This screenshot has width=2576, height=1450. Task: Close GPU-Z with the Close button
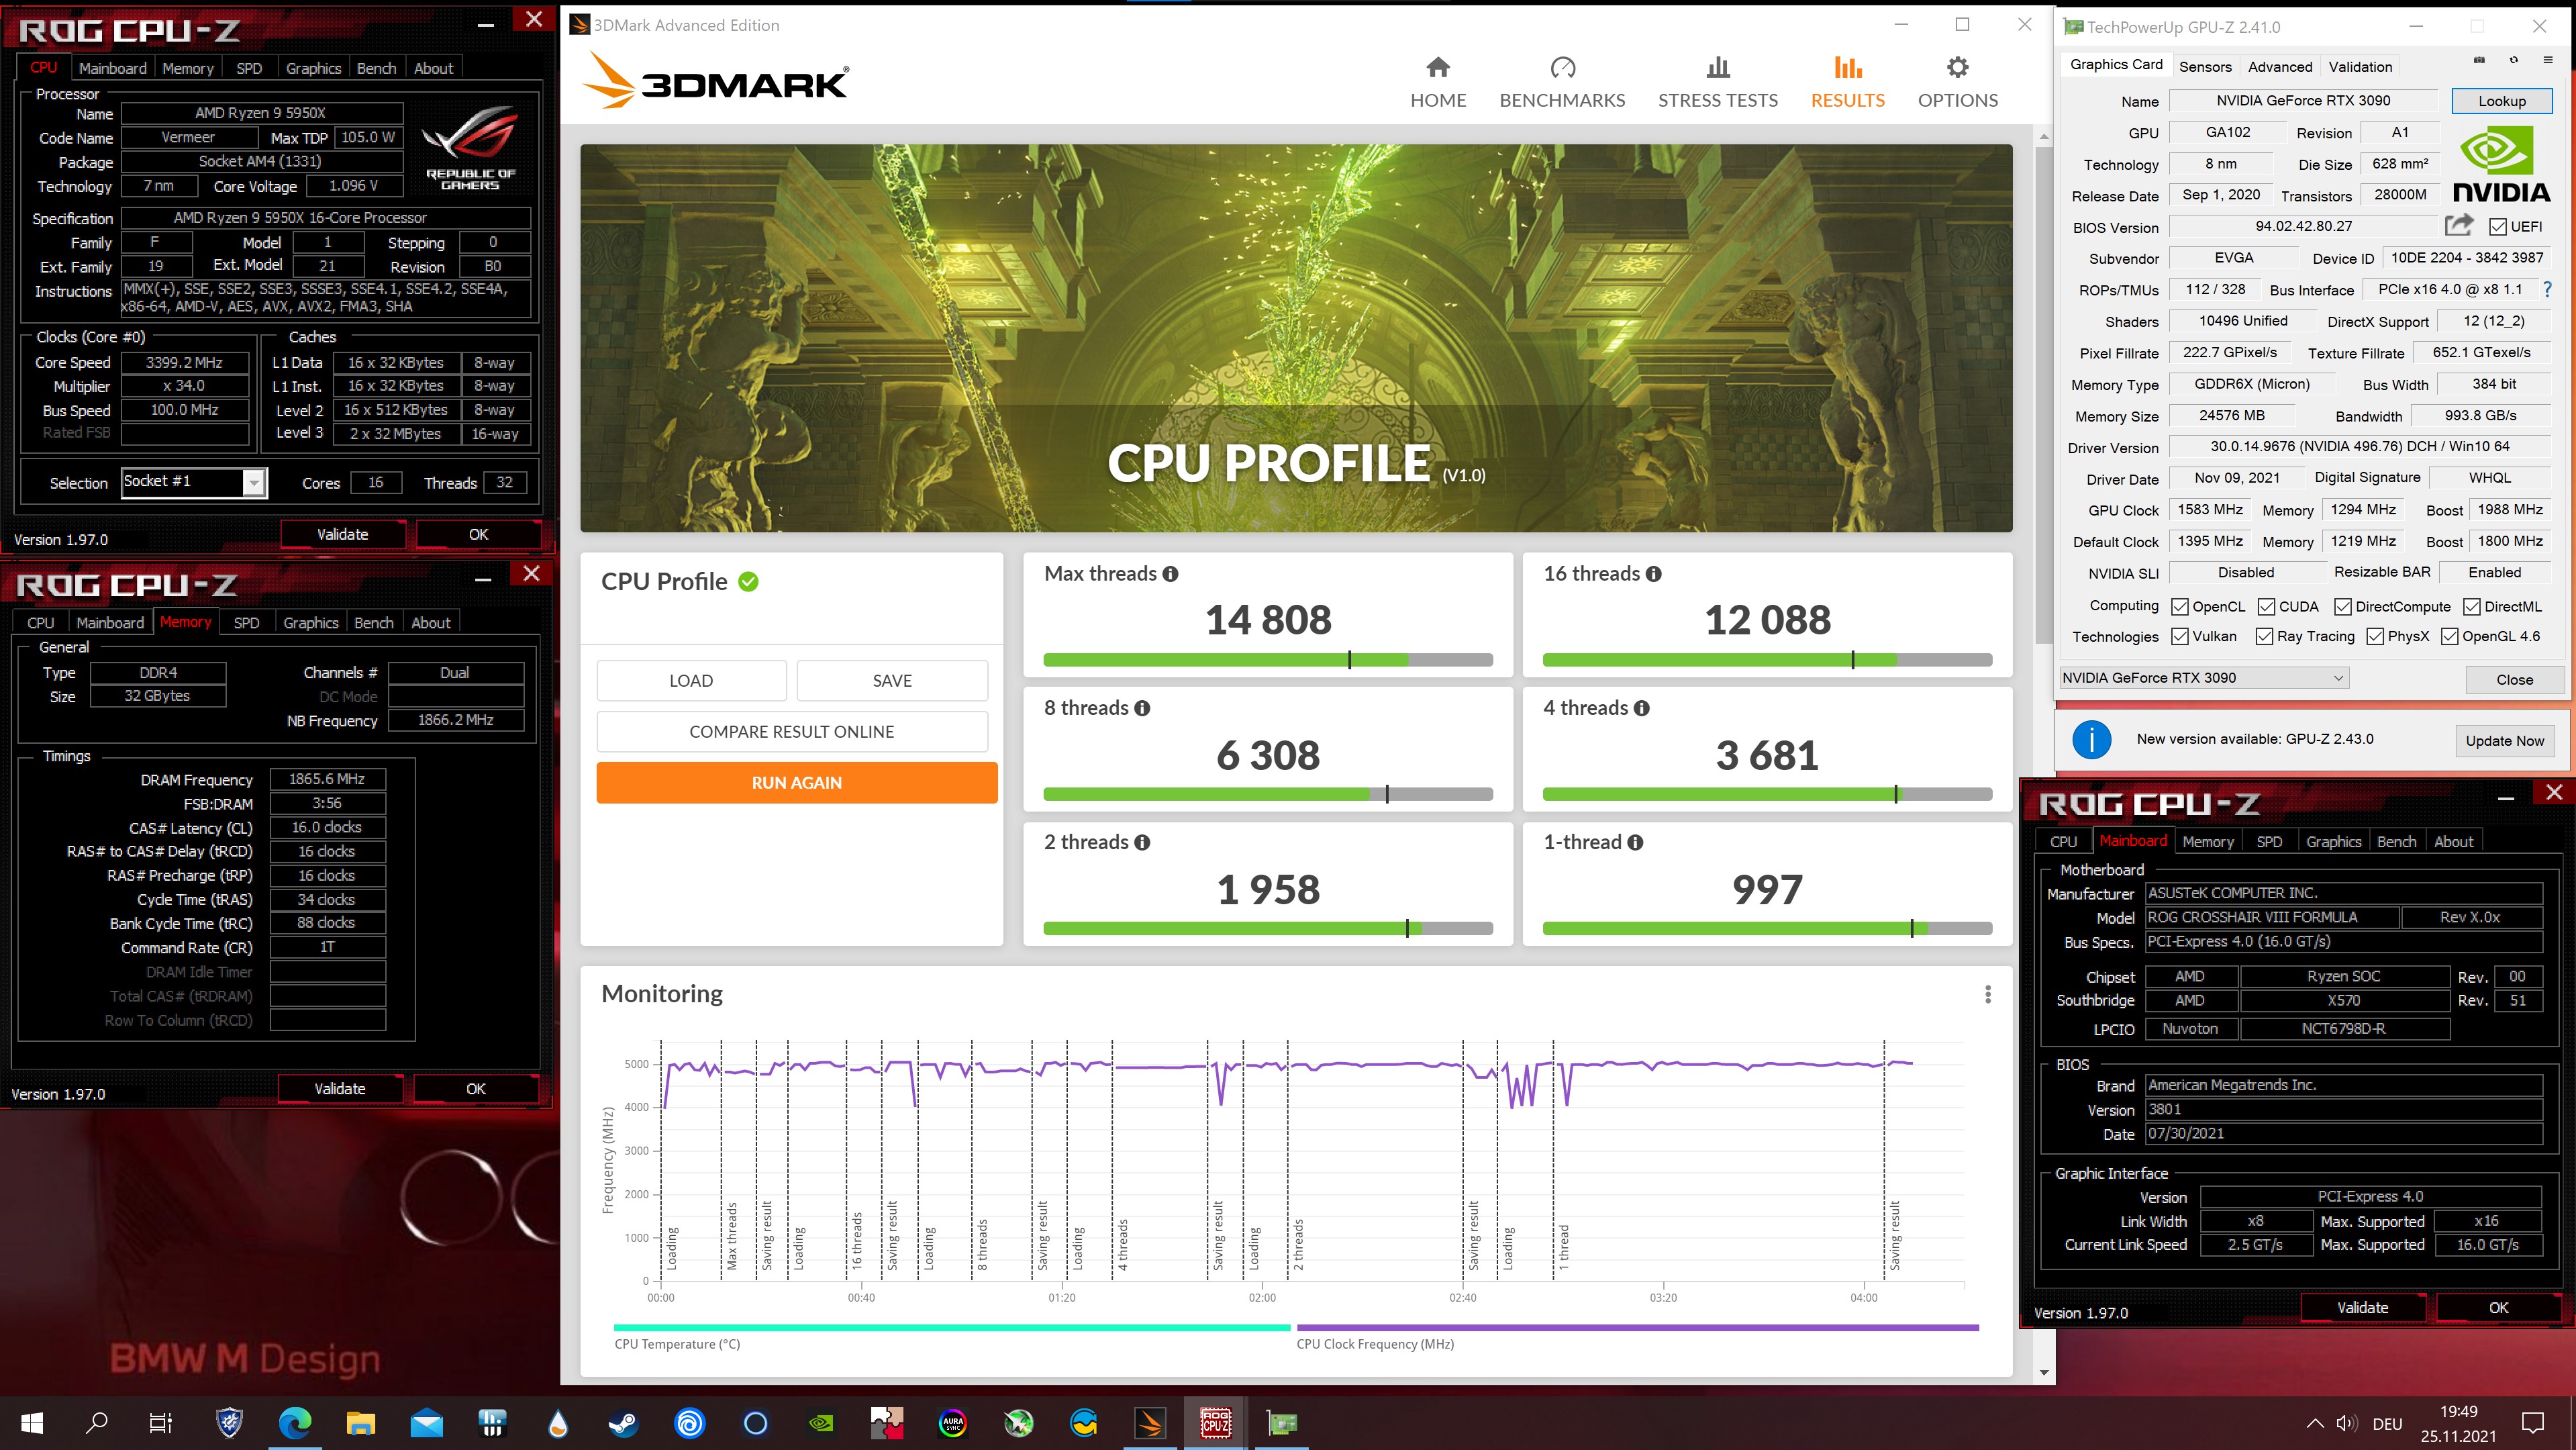(x=2513, y=679)
